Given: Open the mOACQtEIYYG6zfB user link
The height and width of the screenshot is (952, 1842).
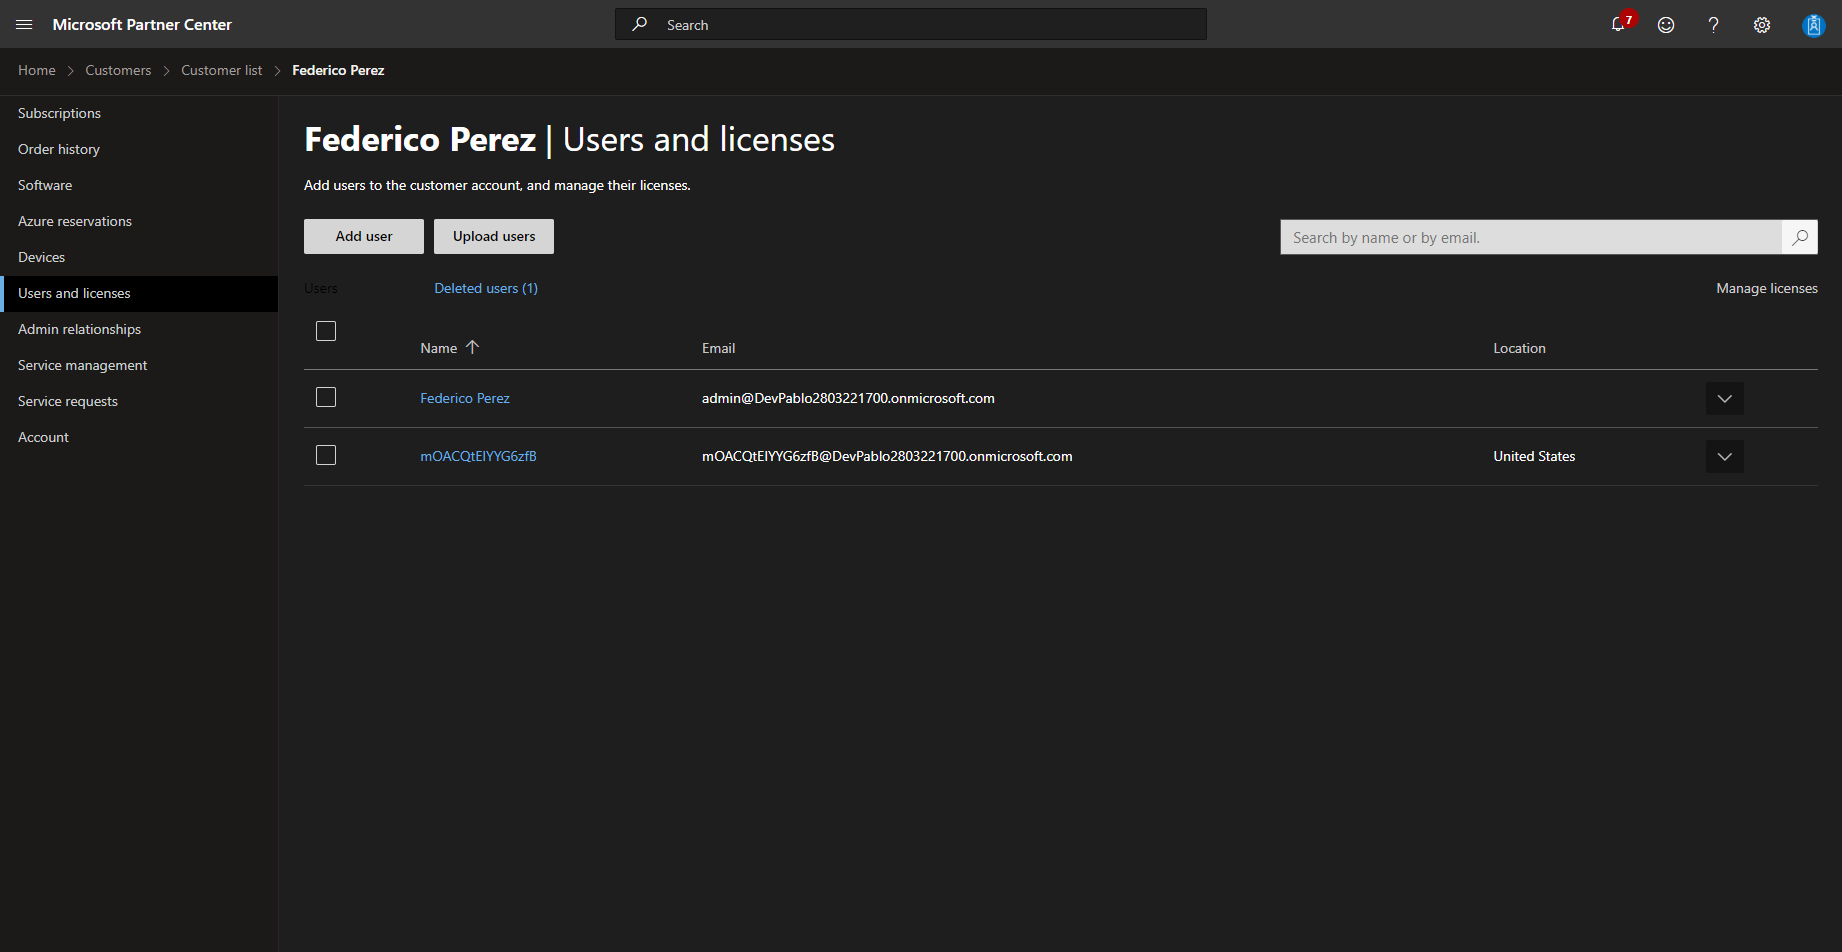Looking at the screenshot, I should 478,456.
